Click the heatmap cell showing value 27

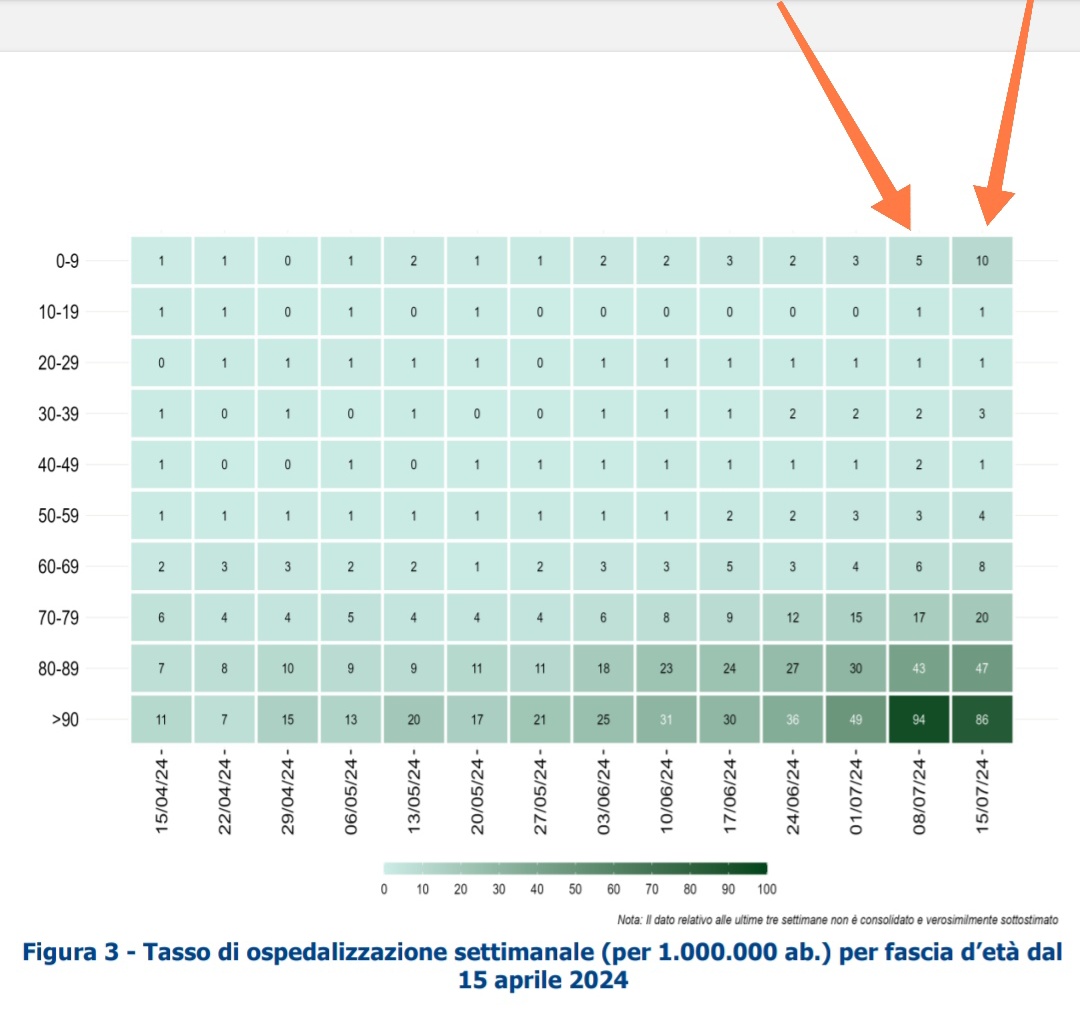pyautogui.click(x=793, y=669)
